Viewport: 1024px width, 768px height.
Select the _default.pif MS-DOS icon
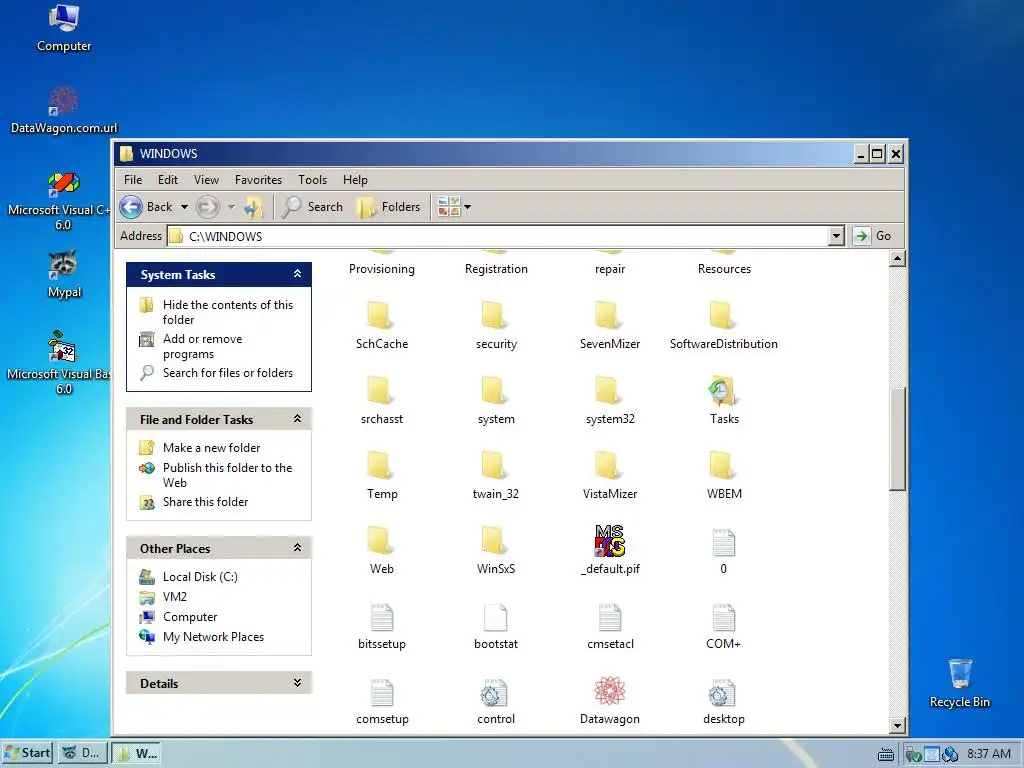[x=609, y=541]
